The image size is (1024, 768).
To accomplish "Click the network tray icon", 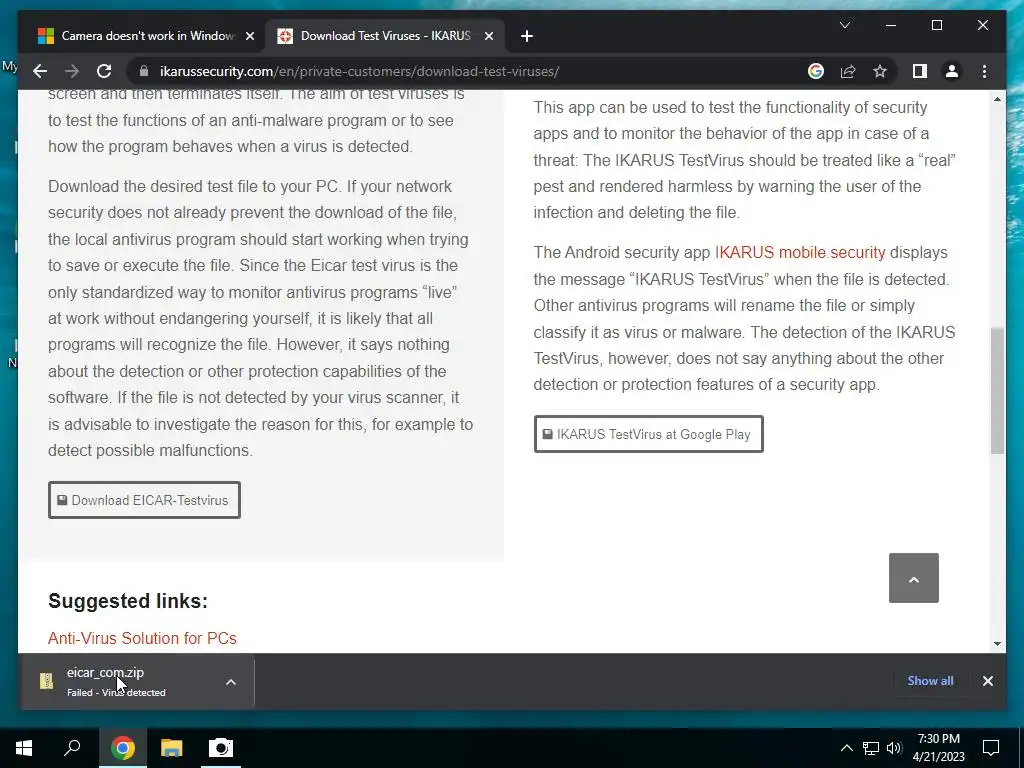I will pyautogui.click(x=871, y=748).
